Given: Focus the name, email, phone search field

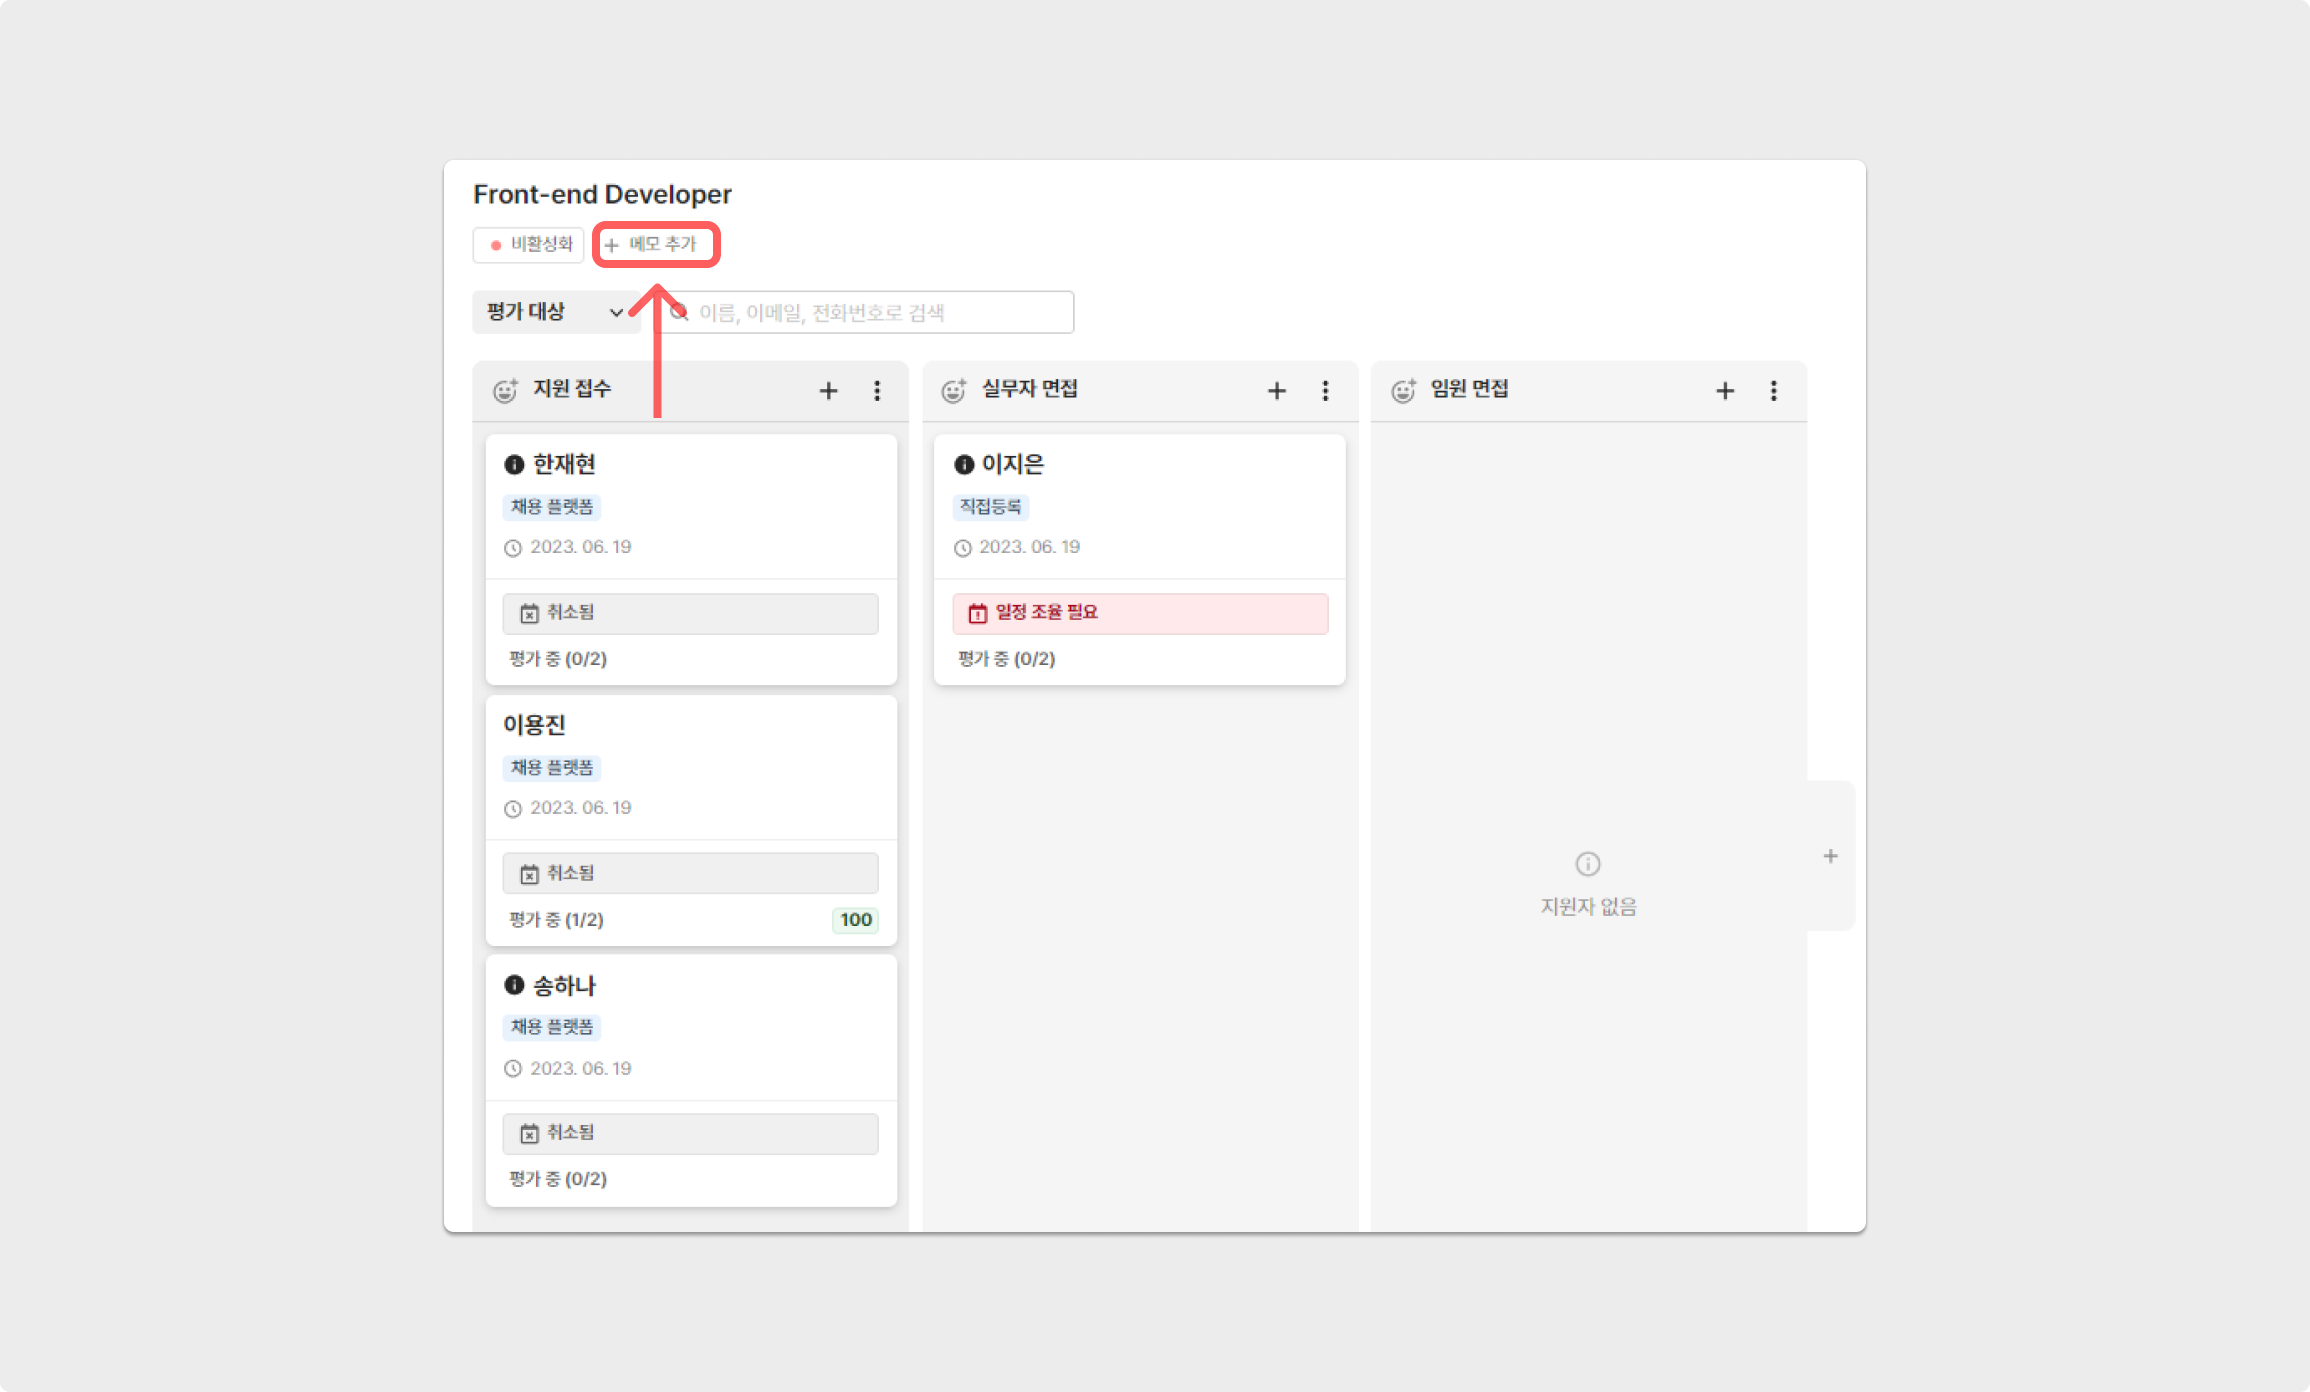Looking at the screenshot, I should 880,313.
